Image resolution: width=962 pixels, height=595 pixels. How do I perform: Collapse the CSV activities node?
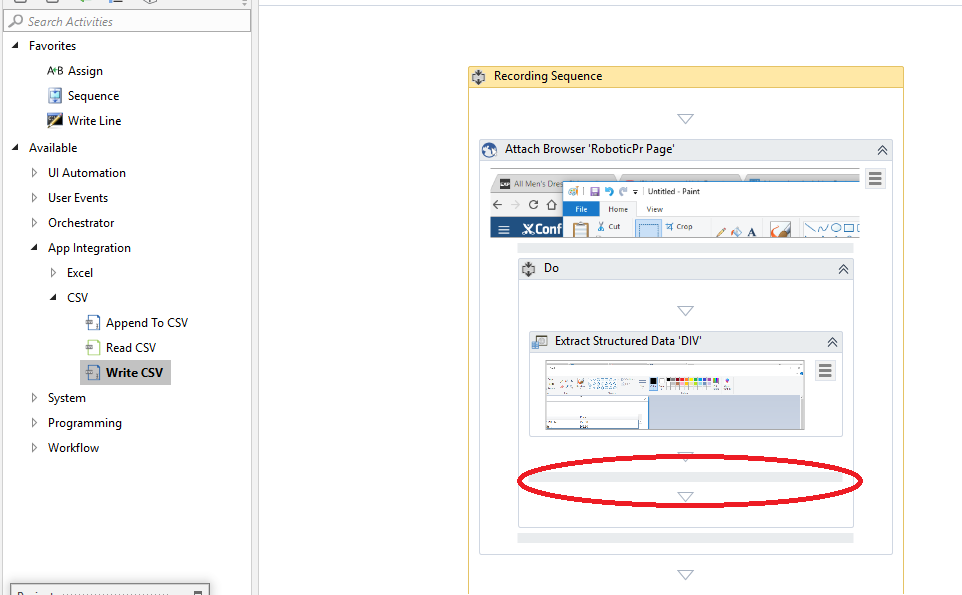54,298
